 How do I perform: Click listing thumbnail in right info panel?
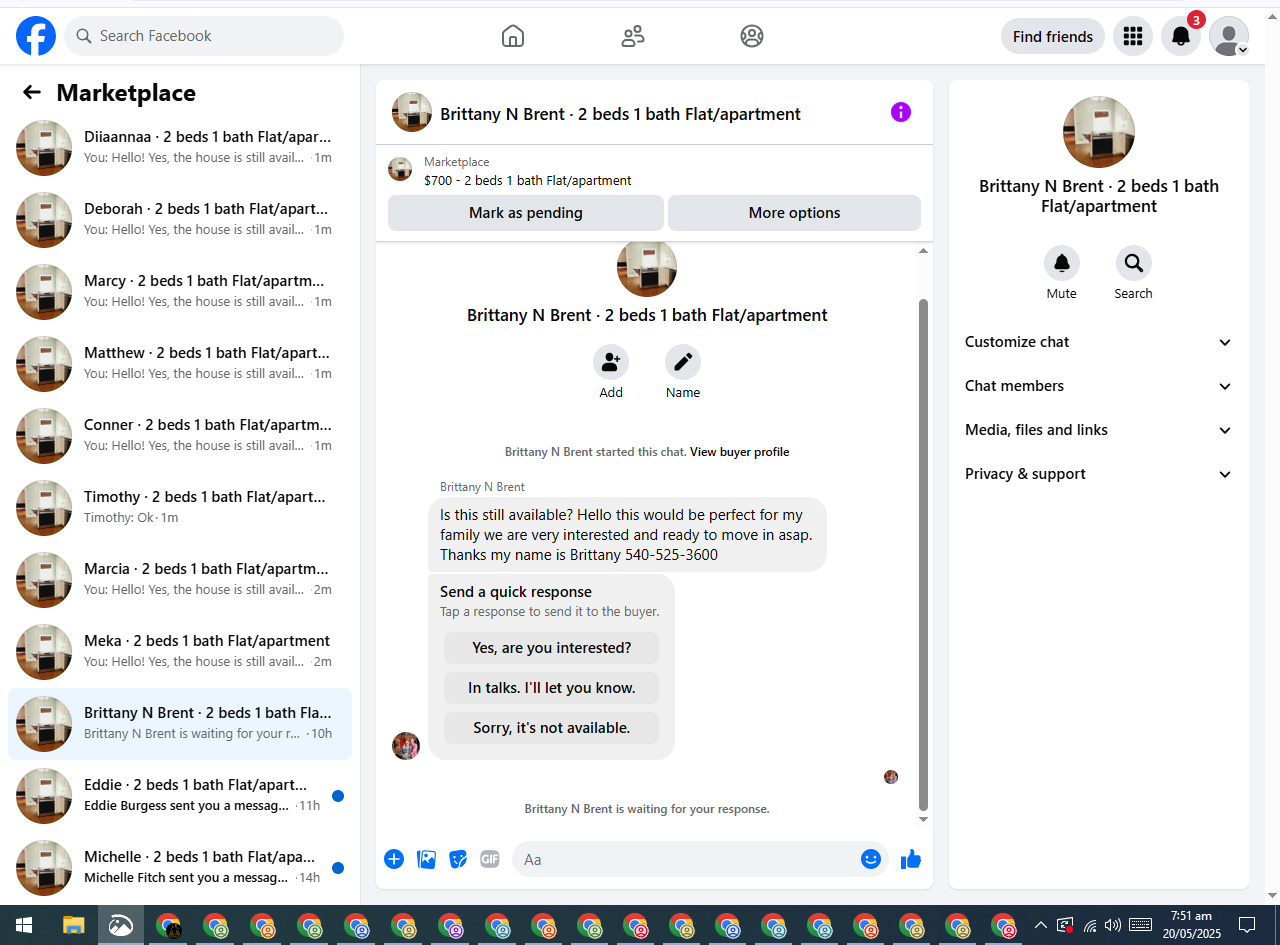[1099, 132]
